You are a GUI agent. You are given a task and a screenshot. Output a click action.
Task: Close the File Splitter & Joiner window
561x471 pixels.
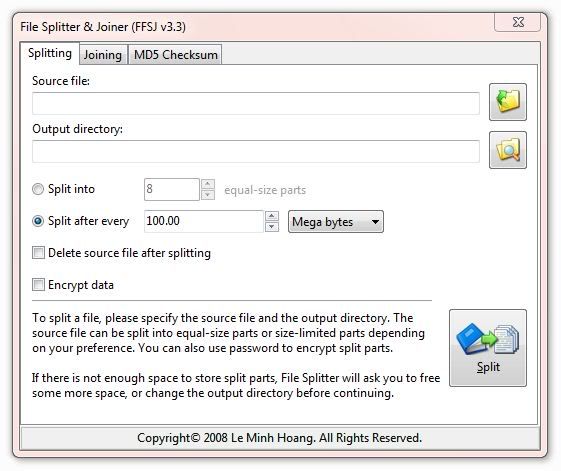coord(518,22)
